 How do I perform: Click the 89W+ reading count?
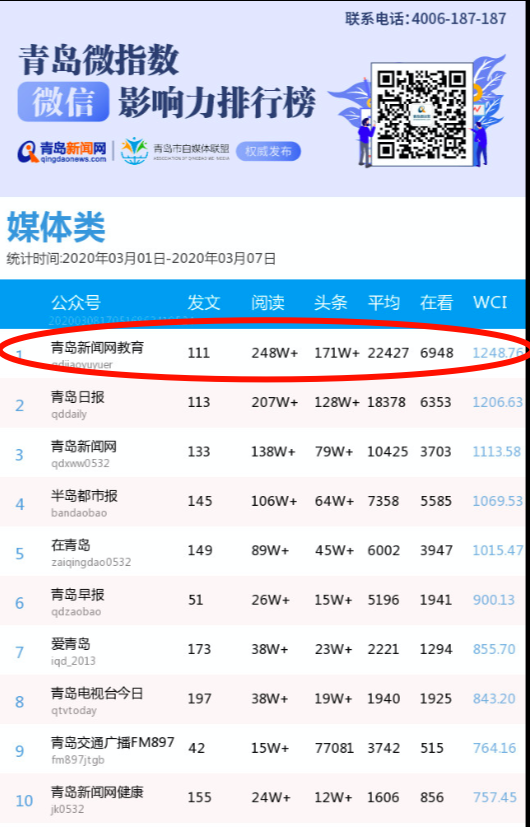click(x=270, y=551)
